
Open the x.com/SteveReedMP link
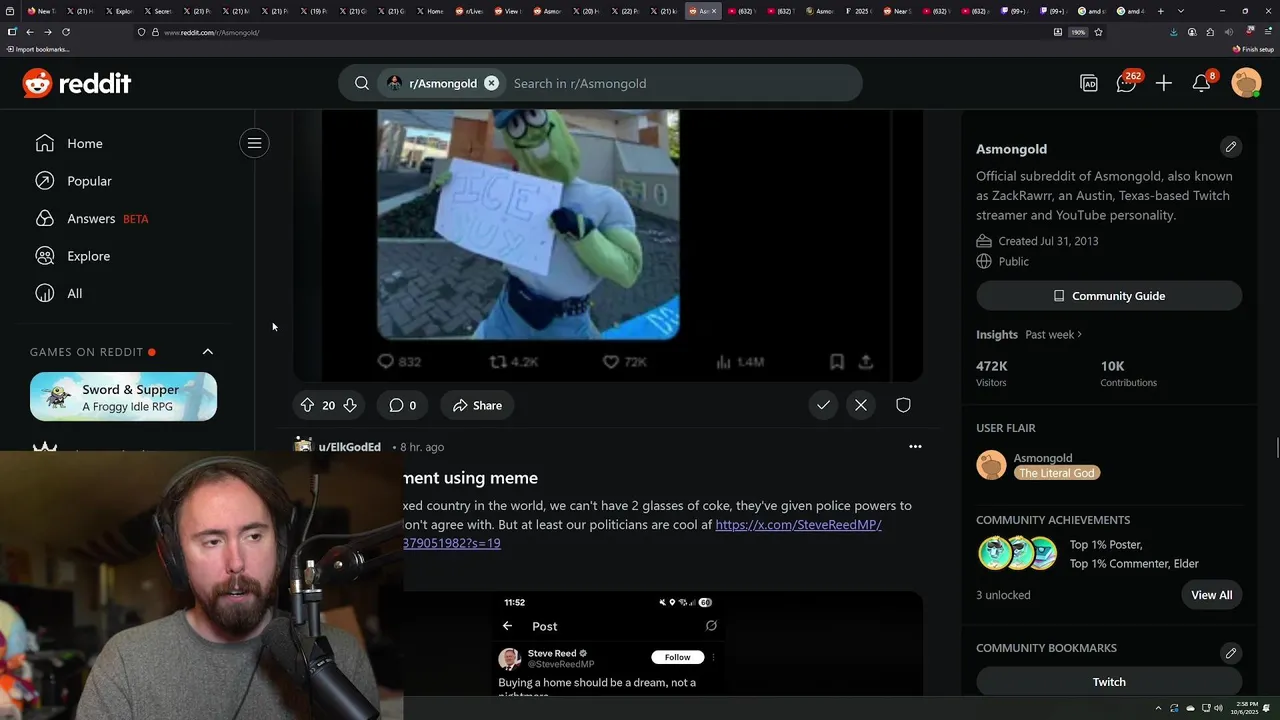(x=798, y=524)
